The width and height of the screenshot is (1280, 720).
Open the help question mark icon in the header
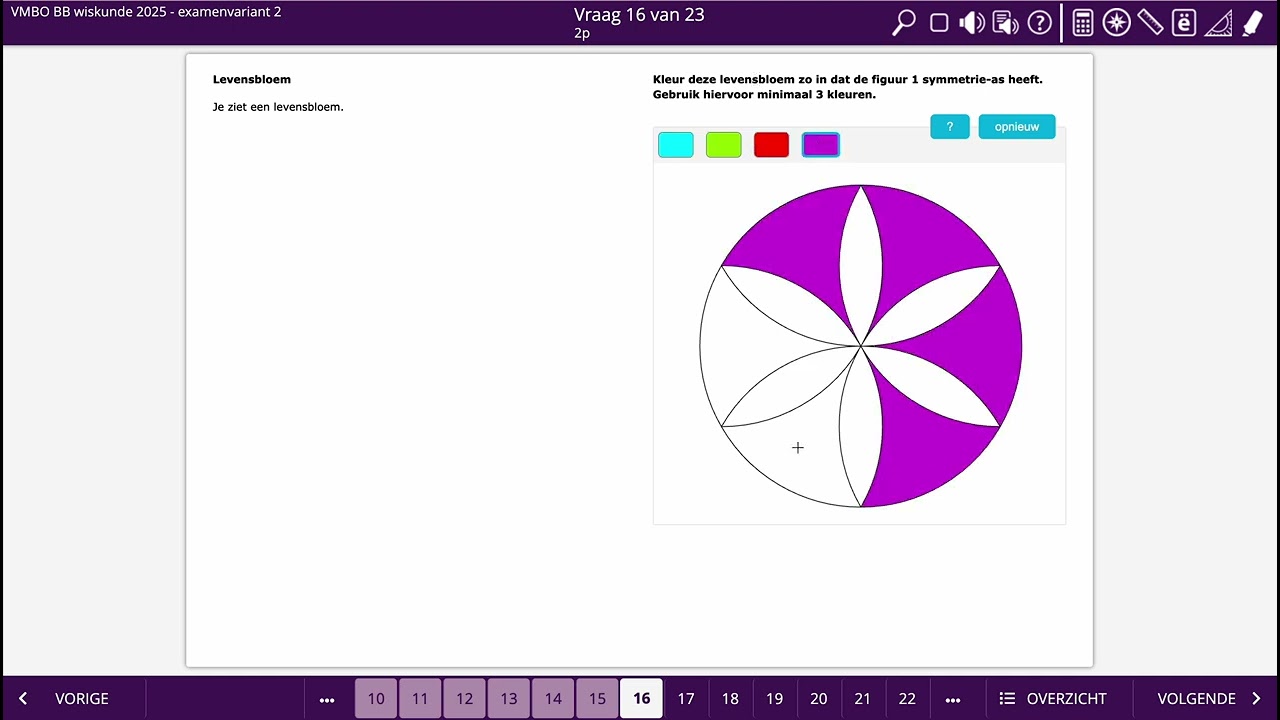coord(1040,23)
